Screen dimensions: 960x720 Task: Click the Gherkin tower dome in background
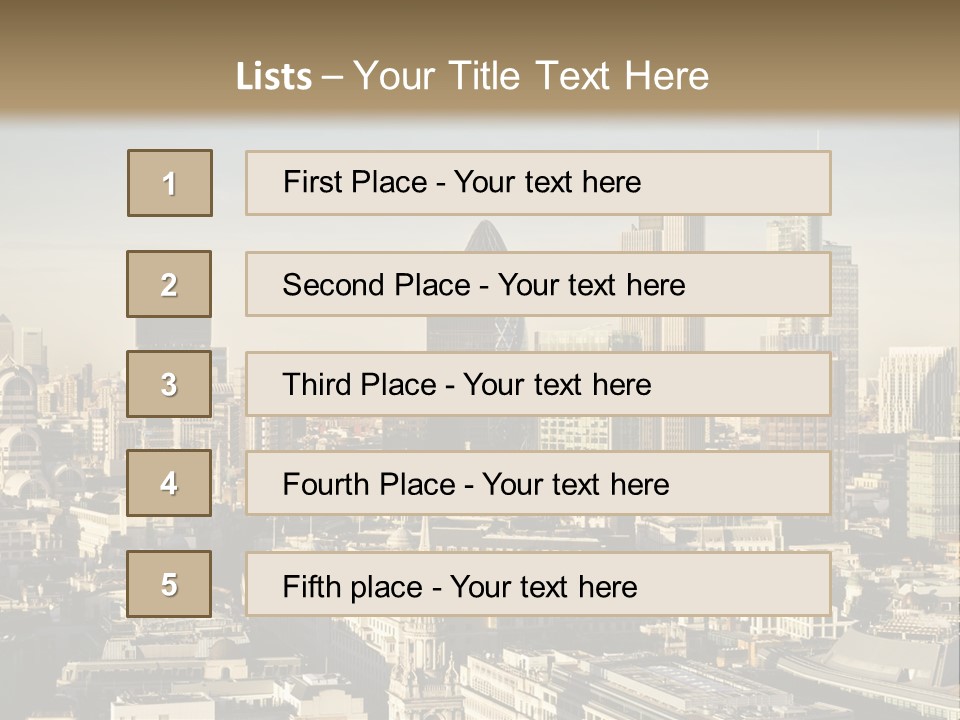tap(489, 240)
